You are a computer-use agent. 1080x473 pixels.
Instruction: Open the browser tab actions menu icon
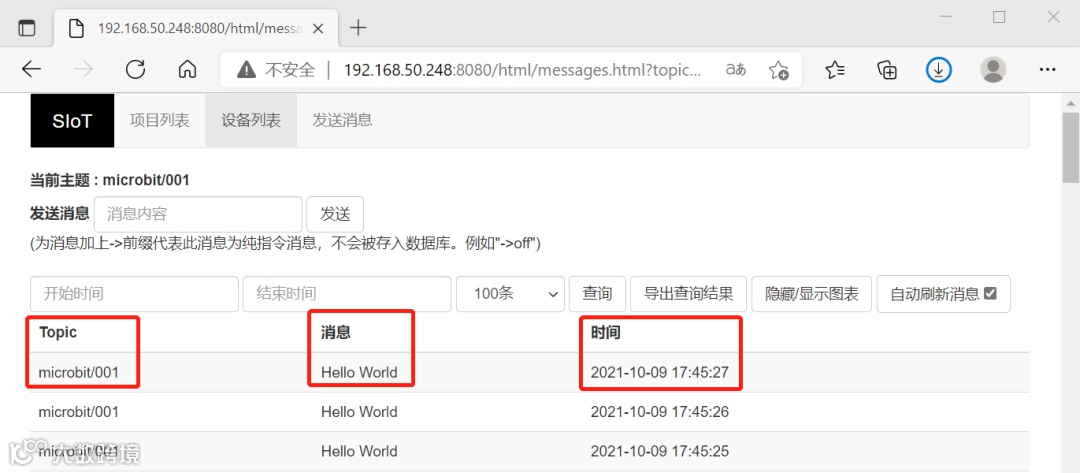26,28
